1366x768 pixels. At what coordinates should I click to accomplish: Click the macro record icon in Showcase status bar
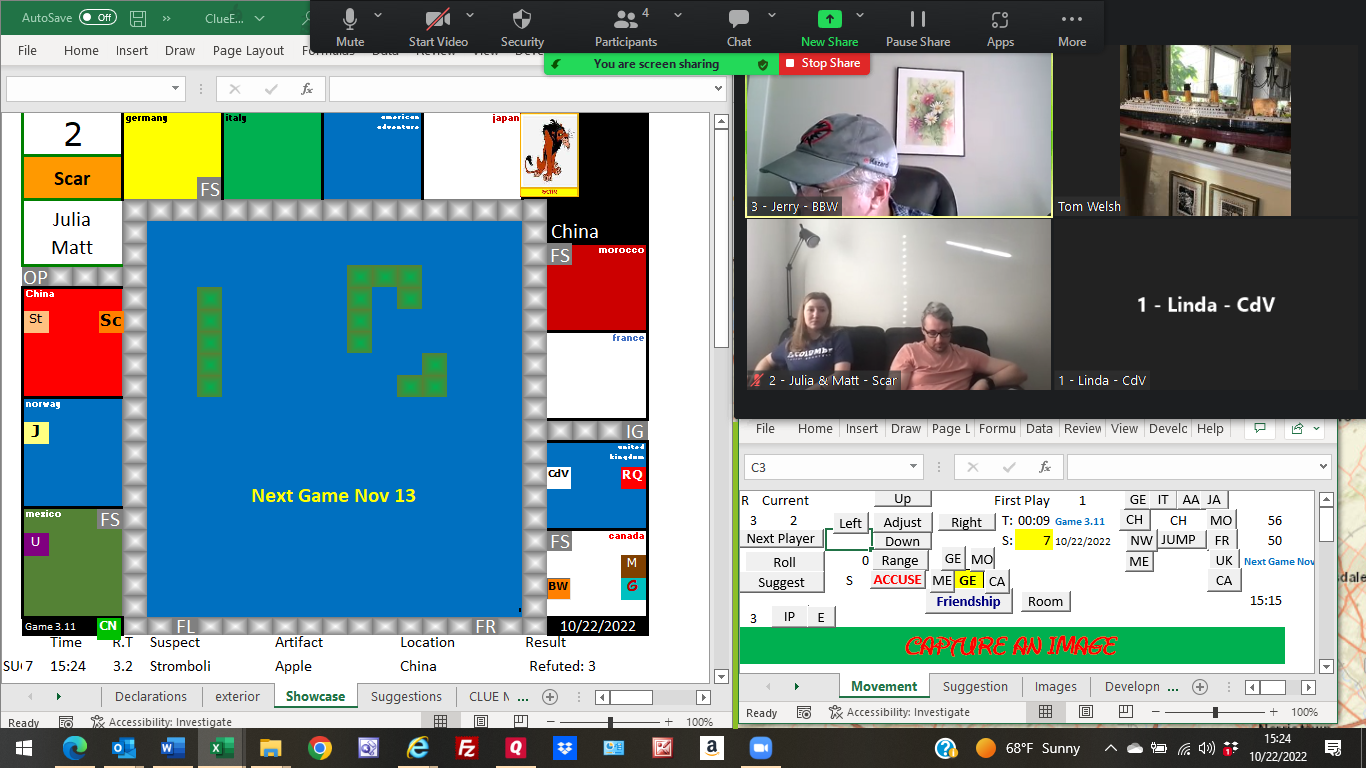[x=66, y=722]
